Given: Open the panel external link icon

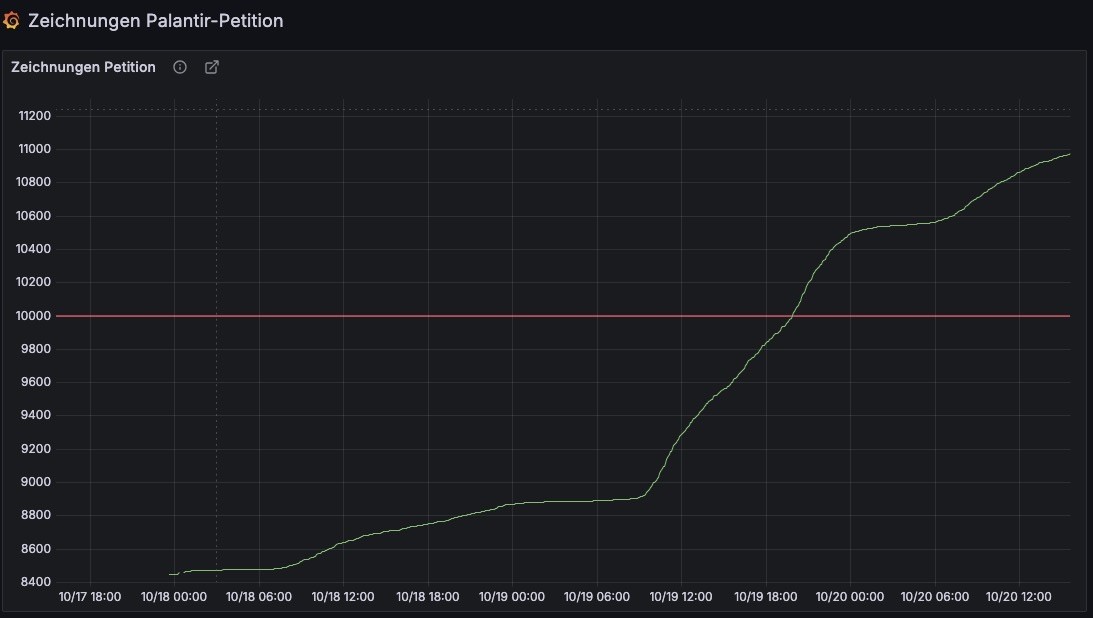Looking at the screenshot, I should tap(212, 67).
